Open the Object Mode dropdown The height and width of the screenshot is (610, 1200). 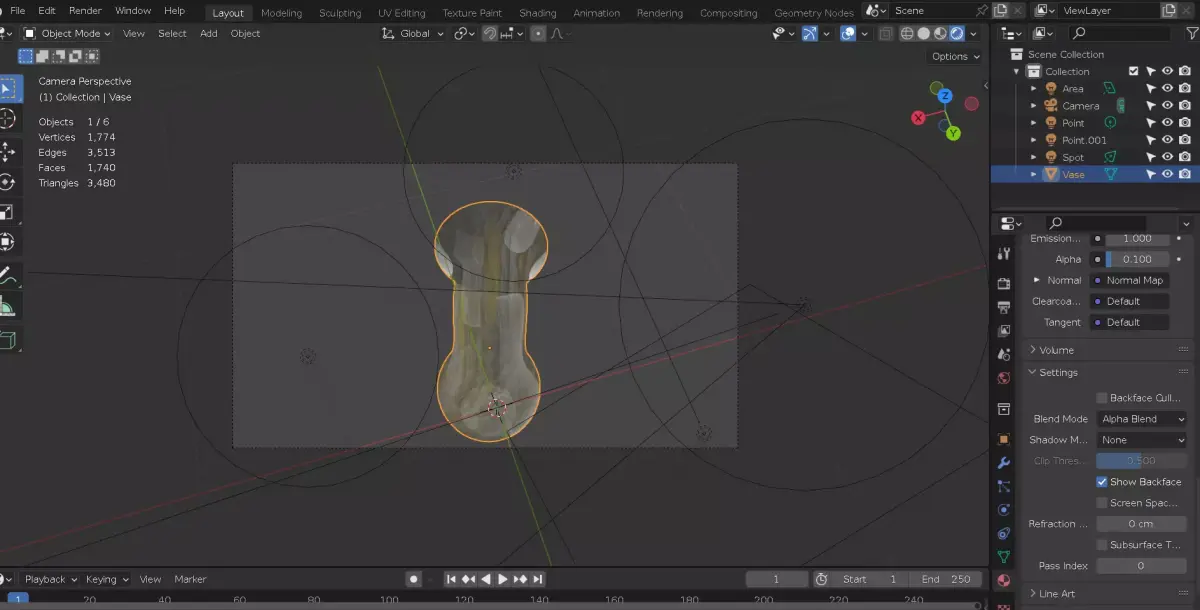70,33
